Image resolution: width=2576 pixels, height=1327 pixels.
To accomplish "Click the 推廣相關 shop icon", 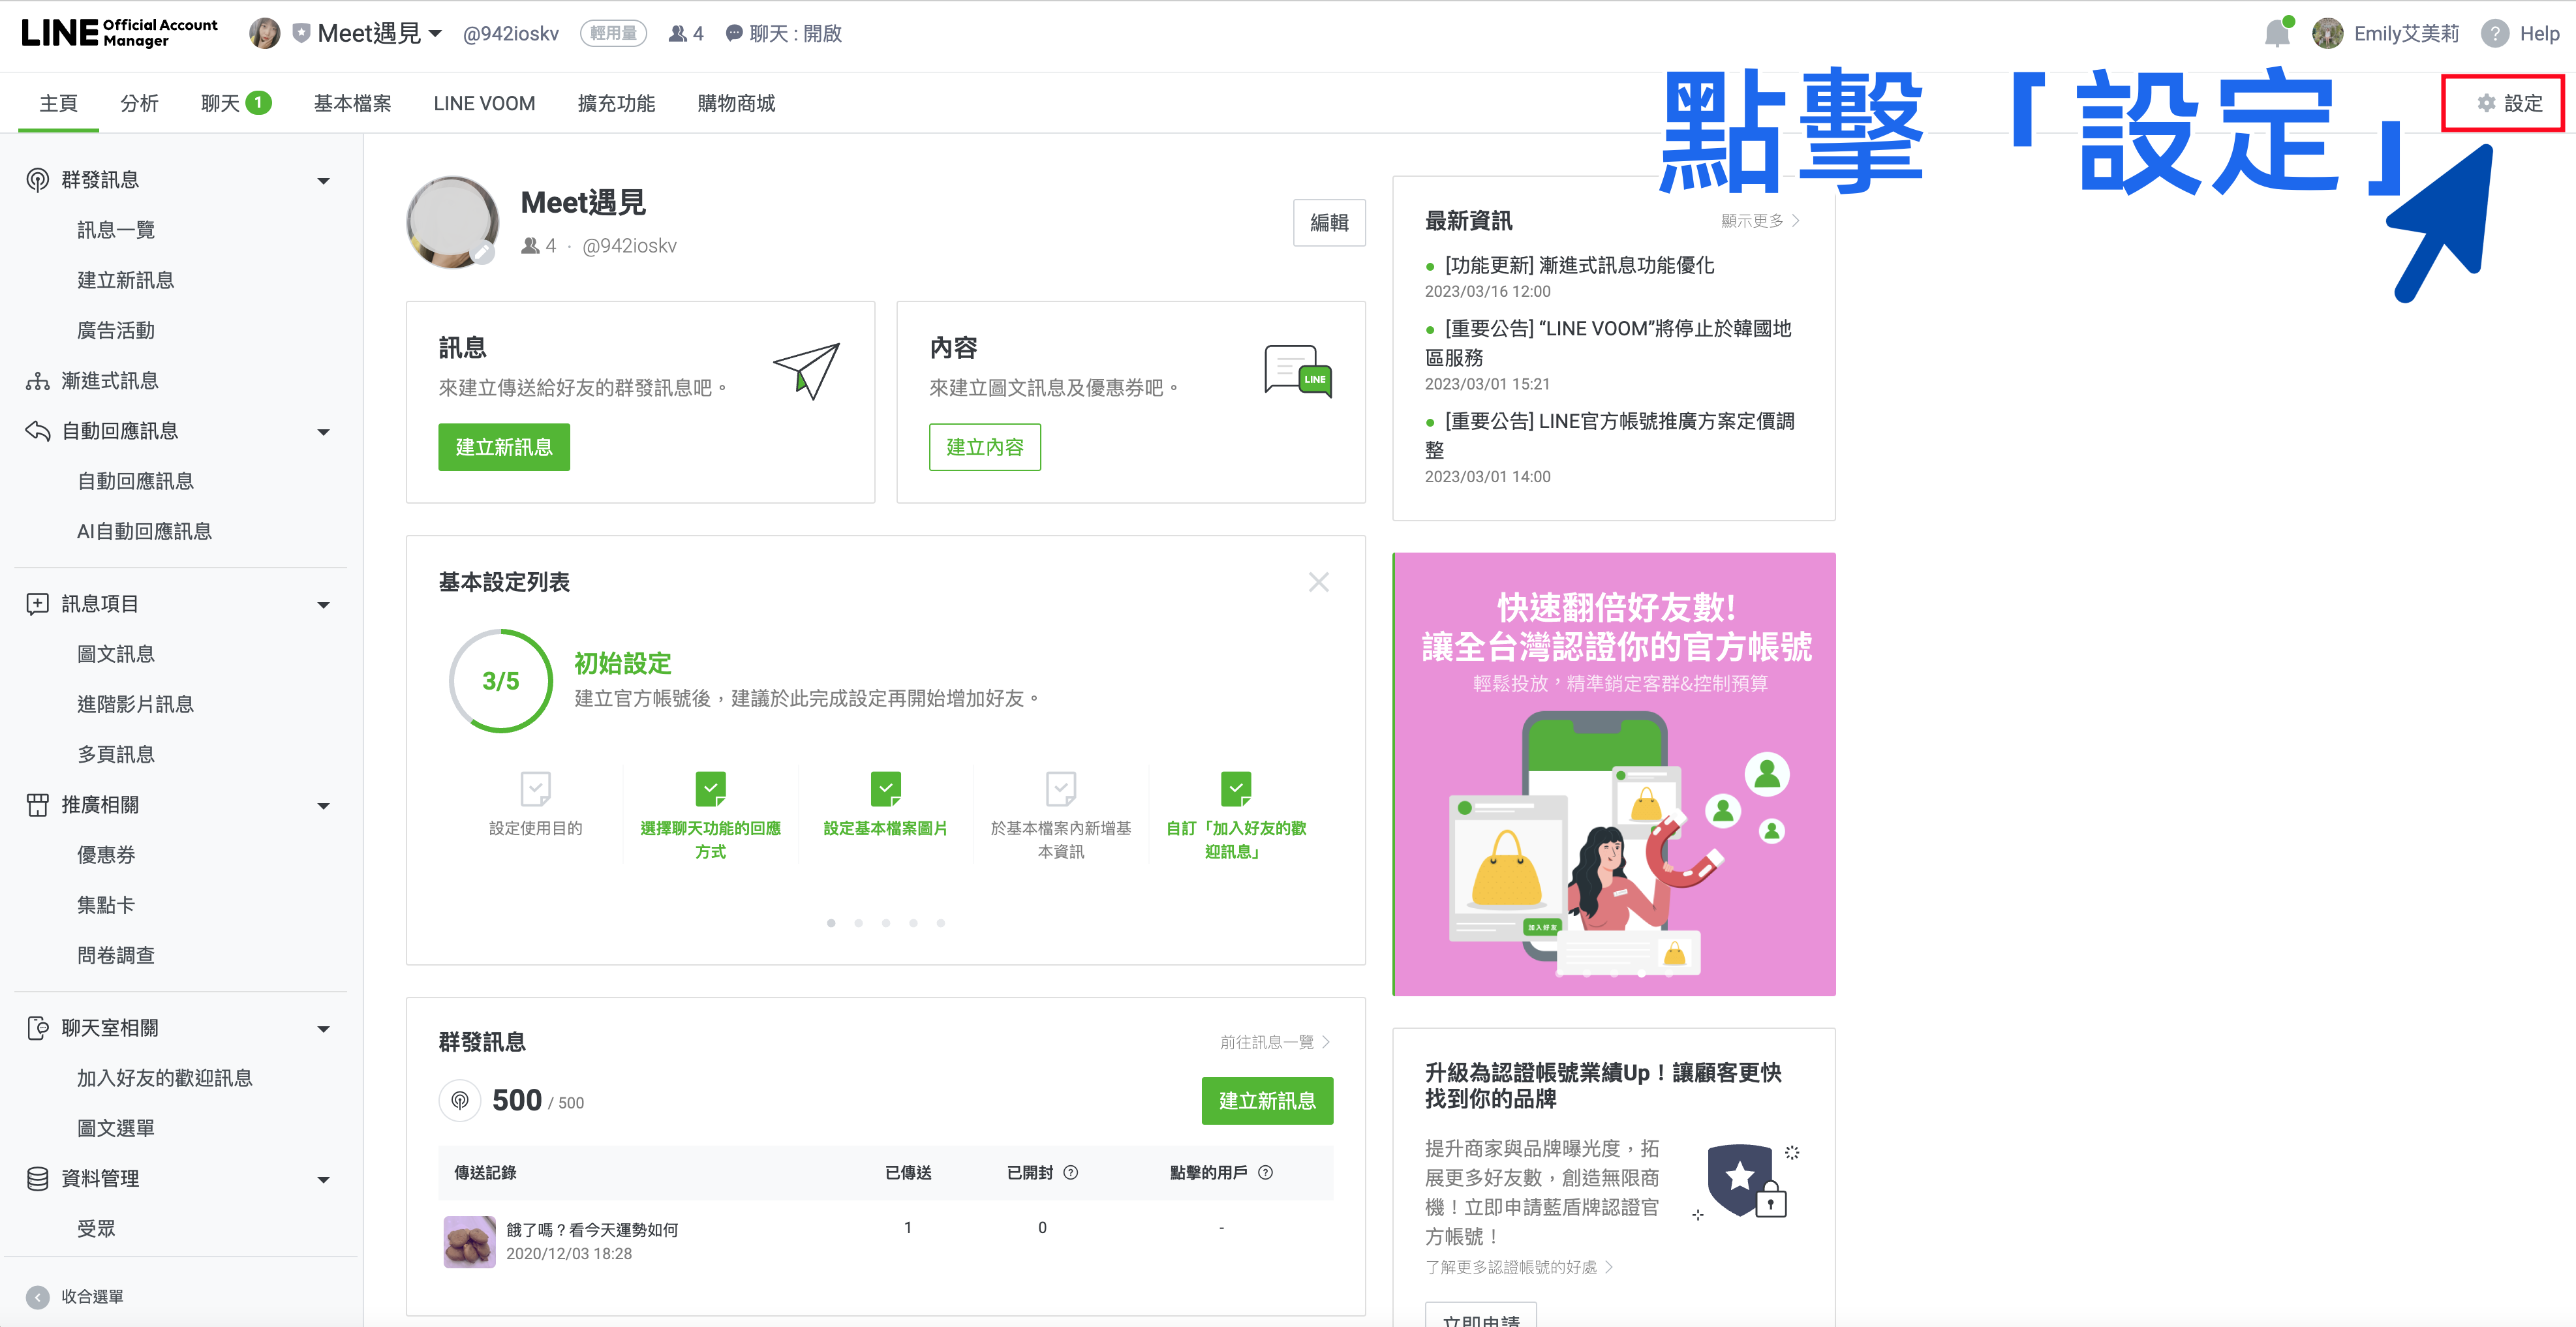I will pyautogui.click(x=37, y=805).
